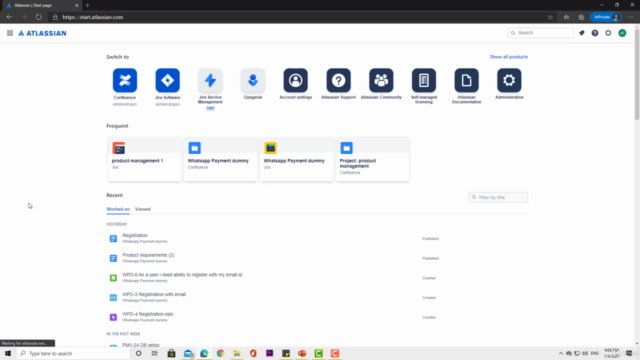640x360 pixels.
Task: Open browser favorites list icon
Action: pyautogui.click(x=566, y=17)
